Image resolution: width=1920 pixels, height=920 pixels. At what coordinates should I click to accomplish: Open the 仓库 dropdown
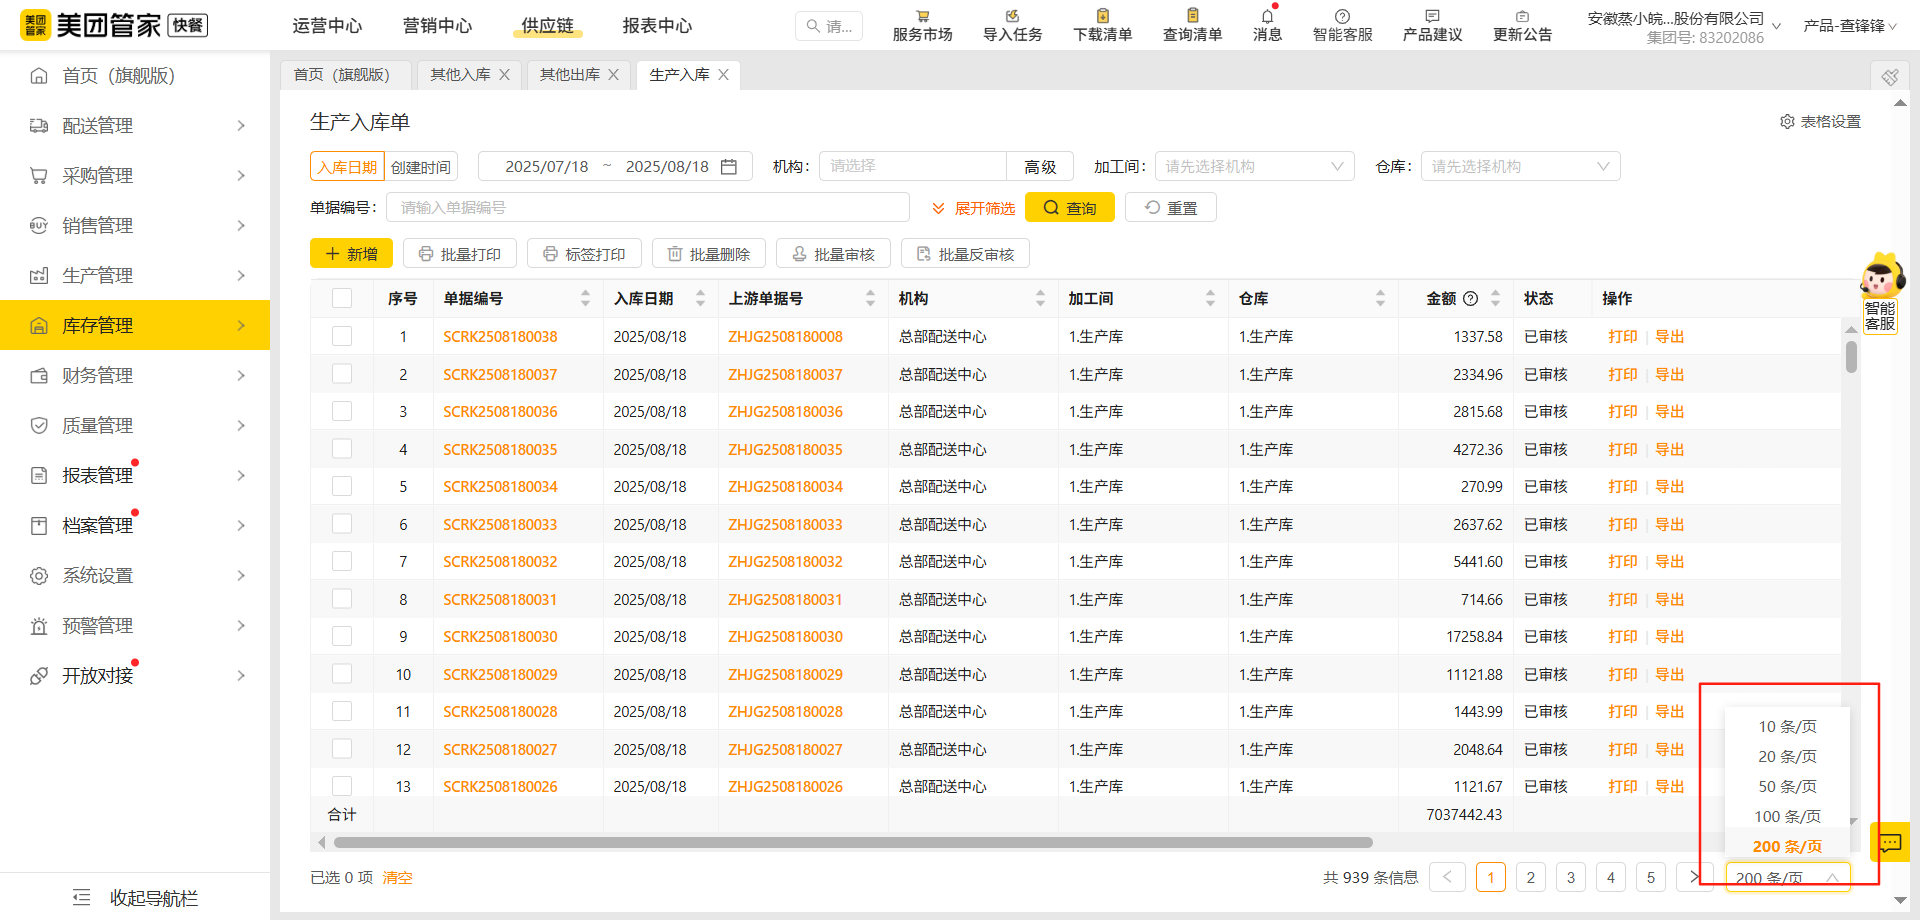(1520, 167)
